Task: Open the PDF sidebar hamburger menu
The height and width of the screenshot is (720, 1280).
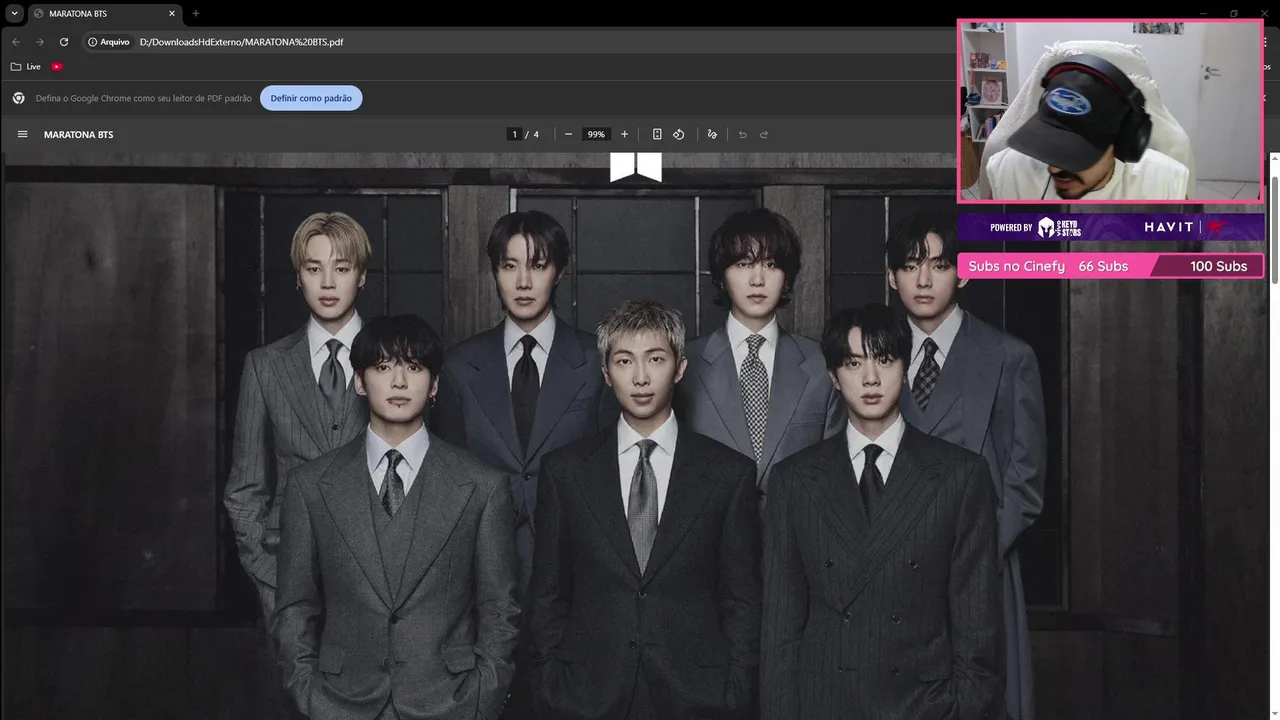Action: [x=22, y=134]
